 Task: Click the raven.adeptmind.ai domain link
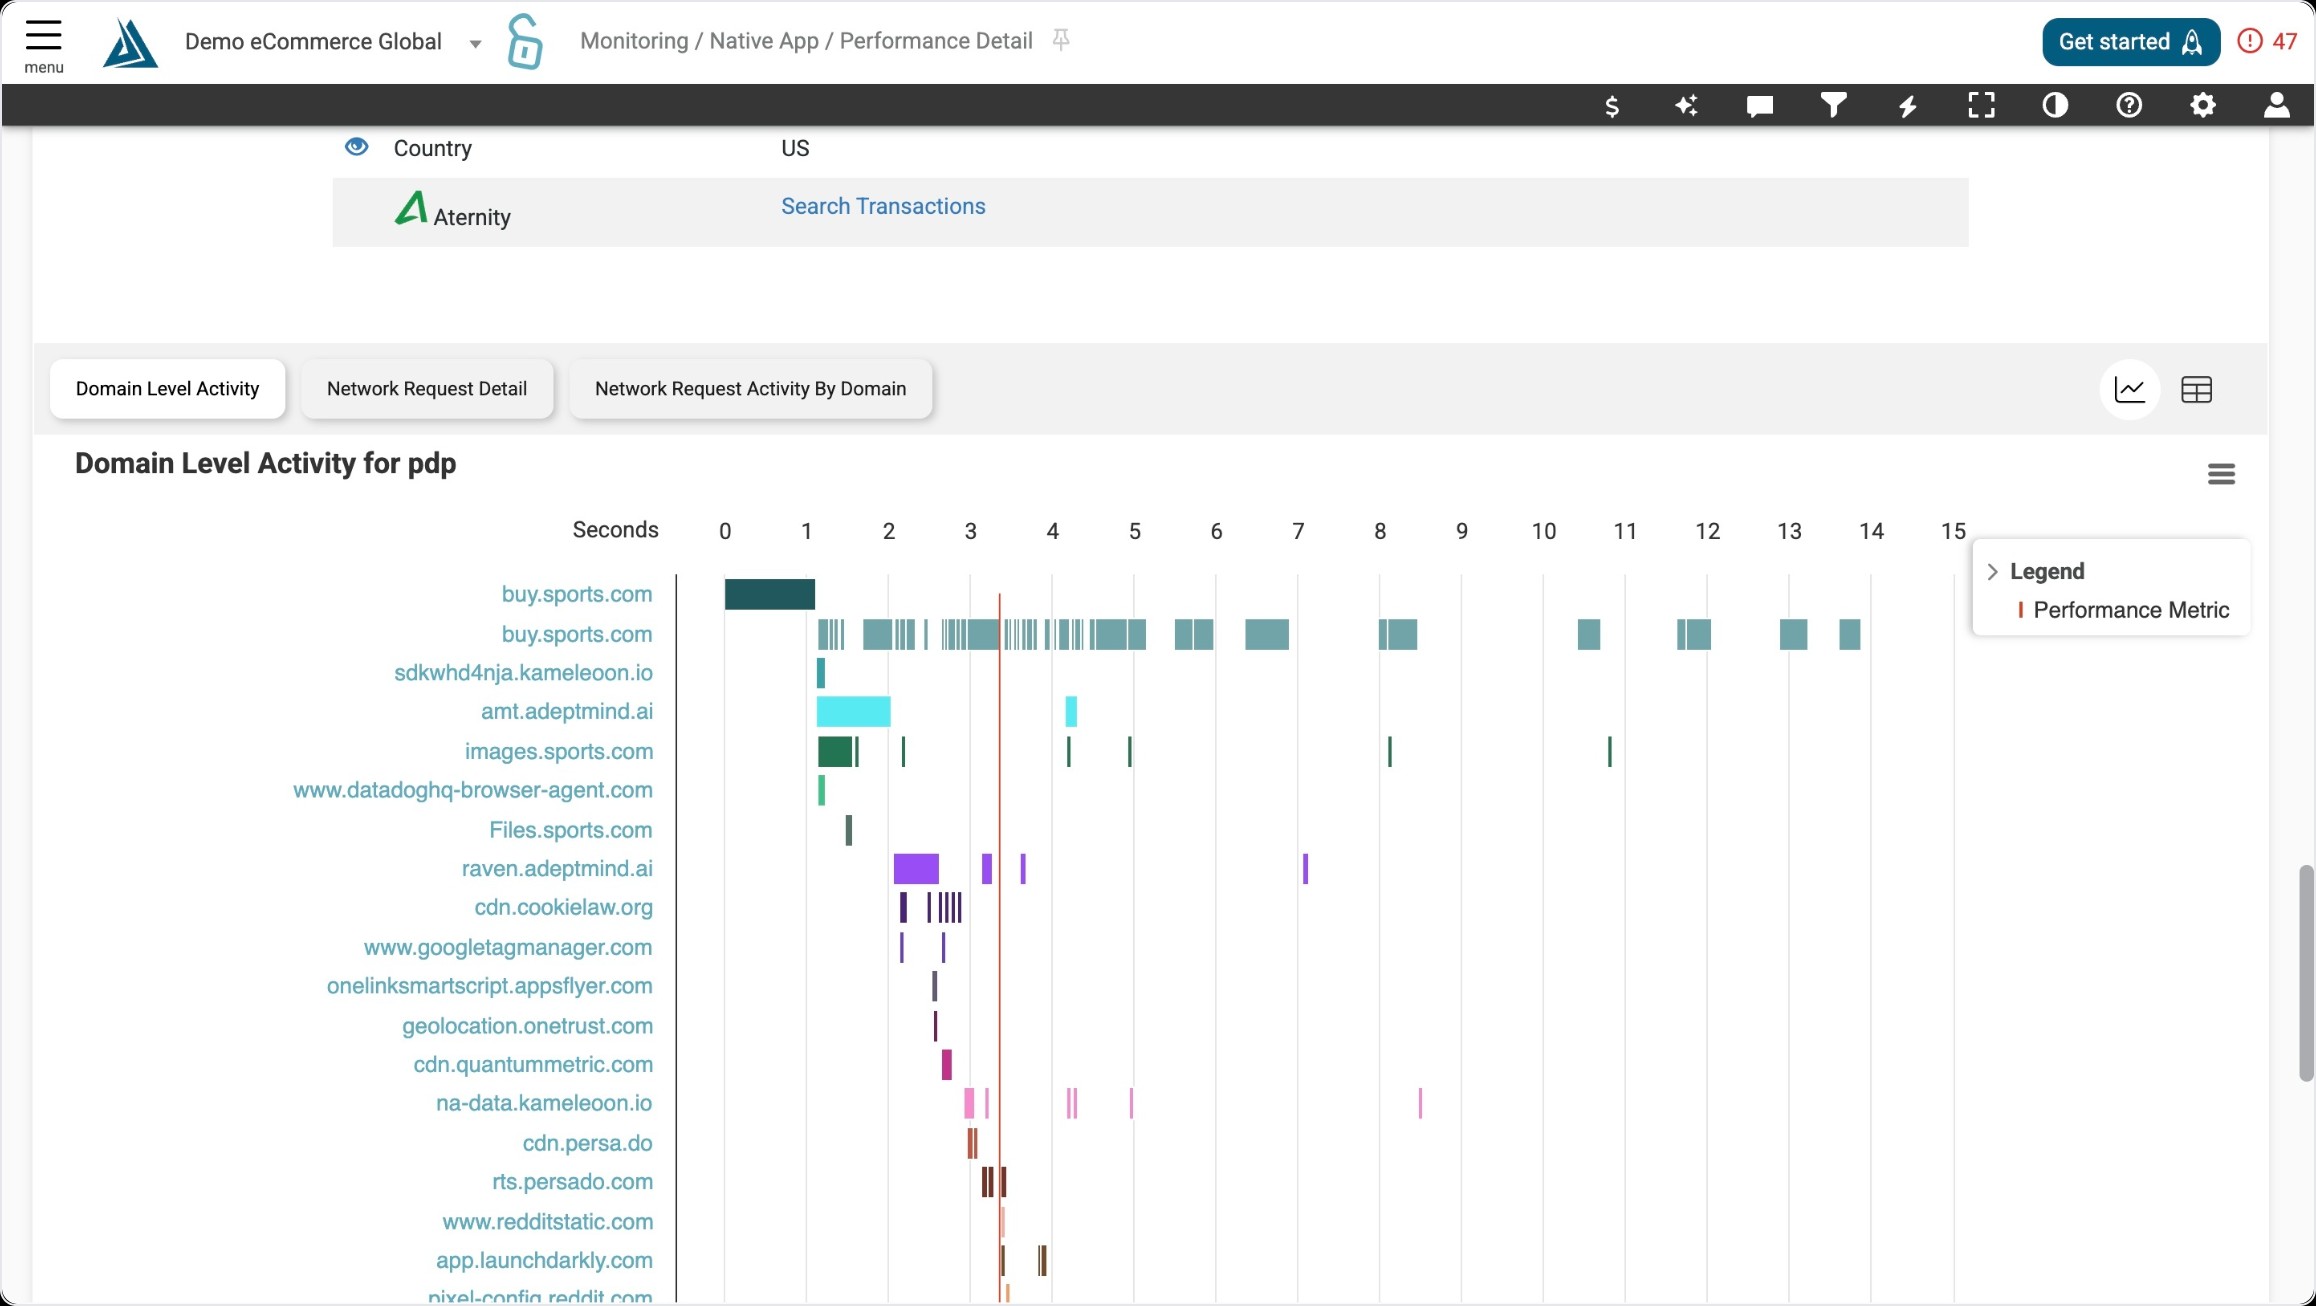pos(557,869)
